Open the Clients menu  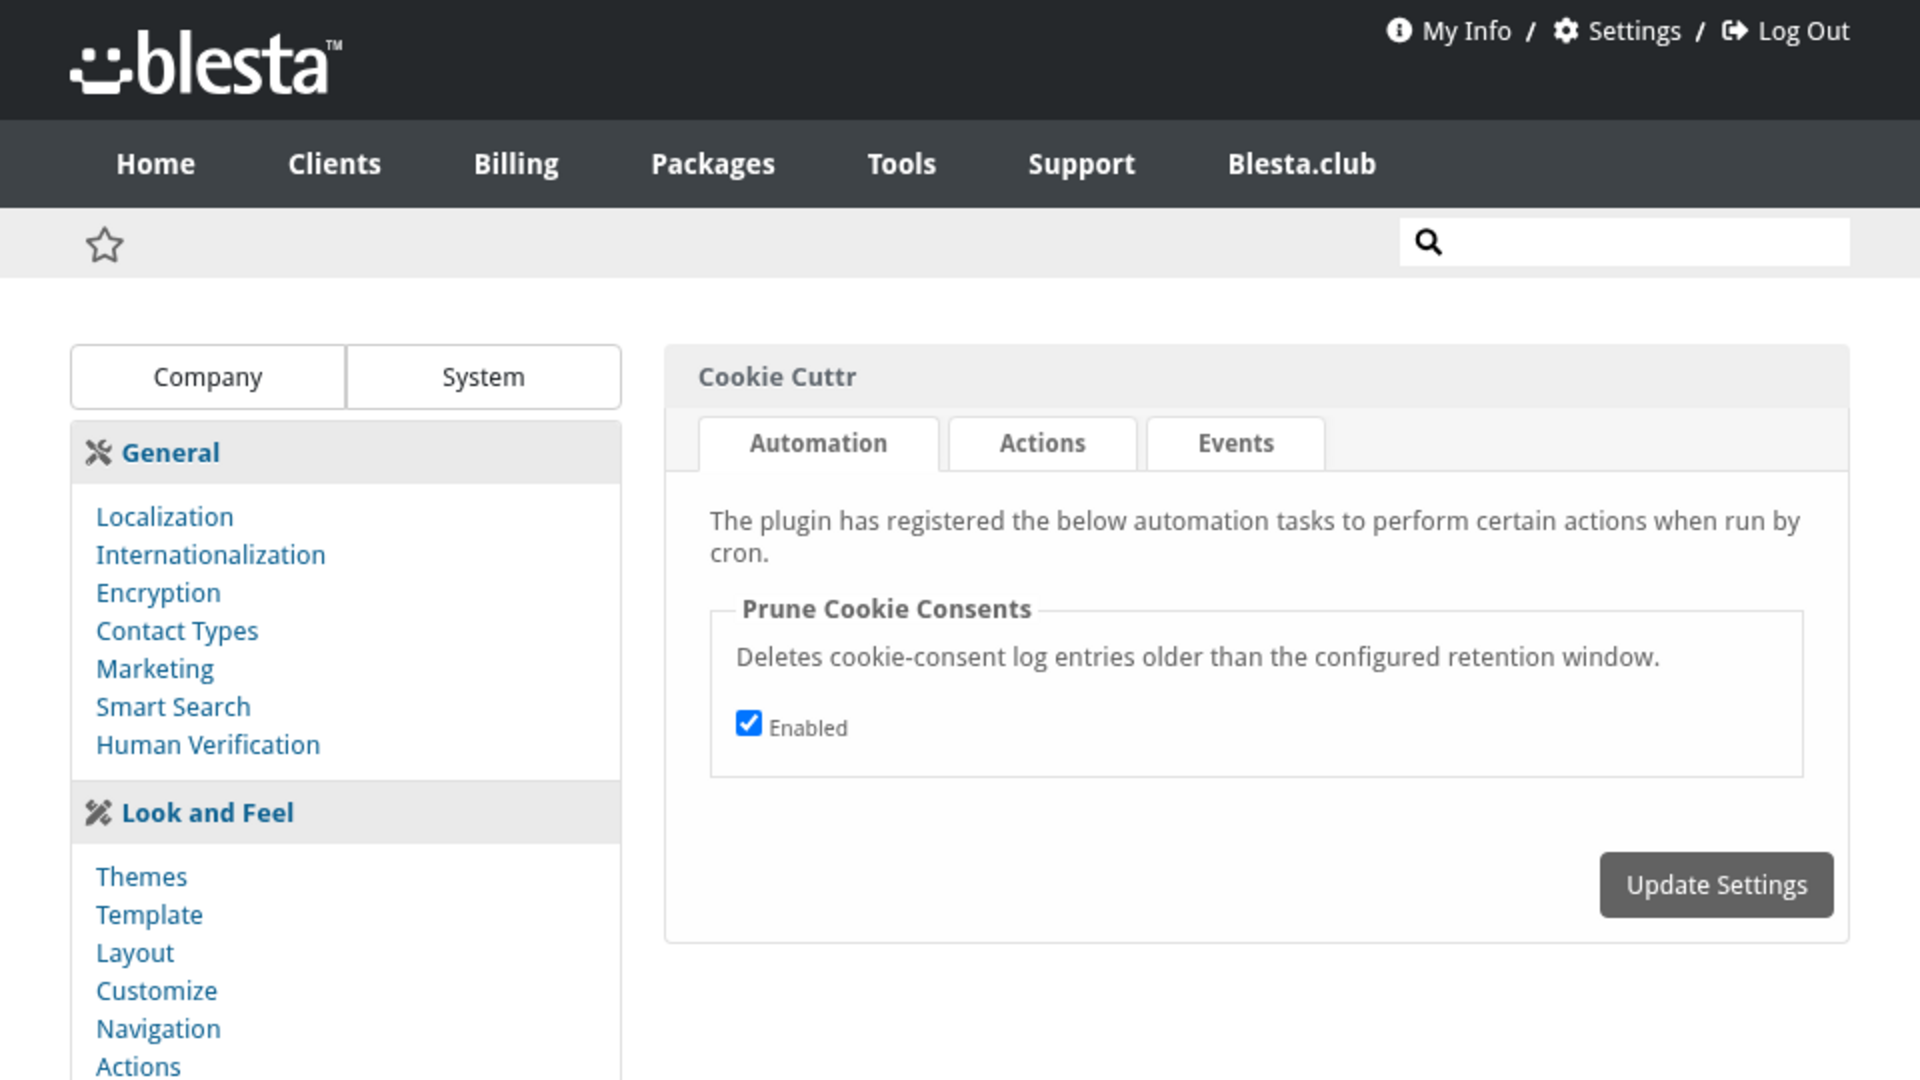[x=335, y=164]
